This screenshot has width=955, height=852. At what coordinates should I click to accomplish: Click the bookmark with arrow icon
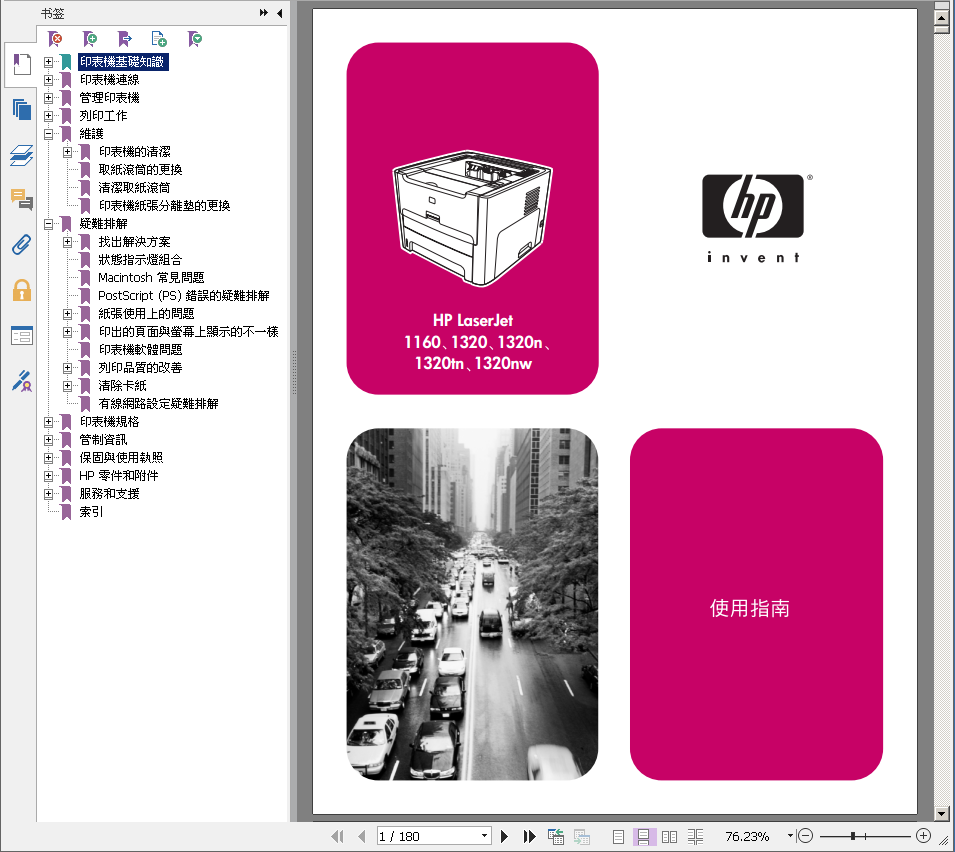(125, 40)
